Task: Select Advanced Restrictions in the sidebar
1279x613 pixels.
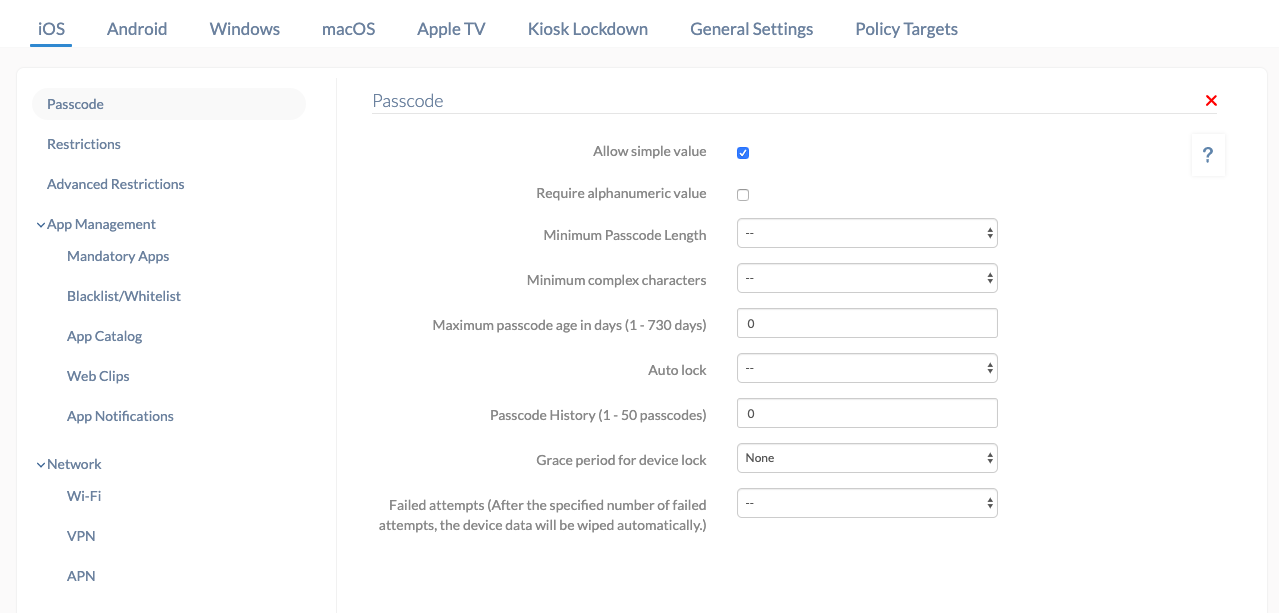Action: [116, 184]
